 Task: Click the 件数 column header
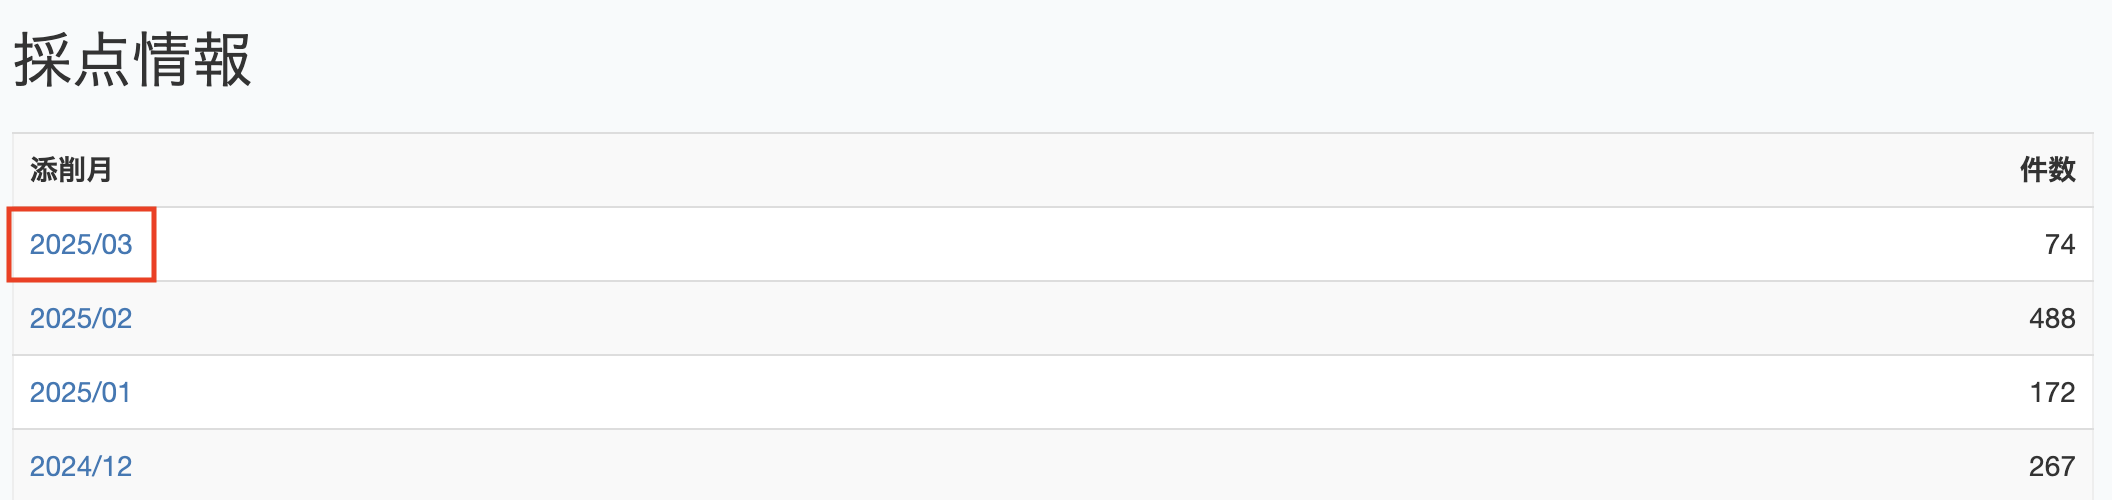click(x=2047, y=170)
